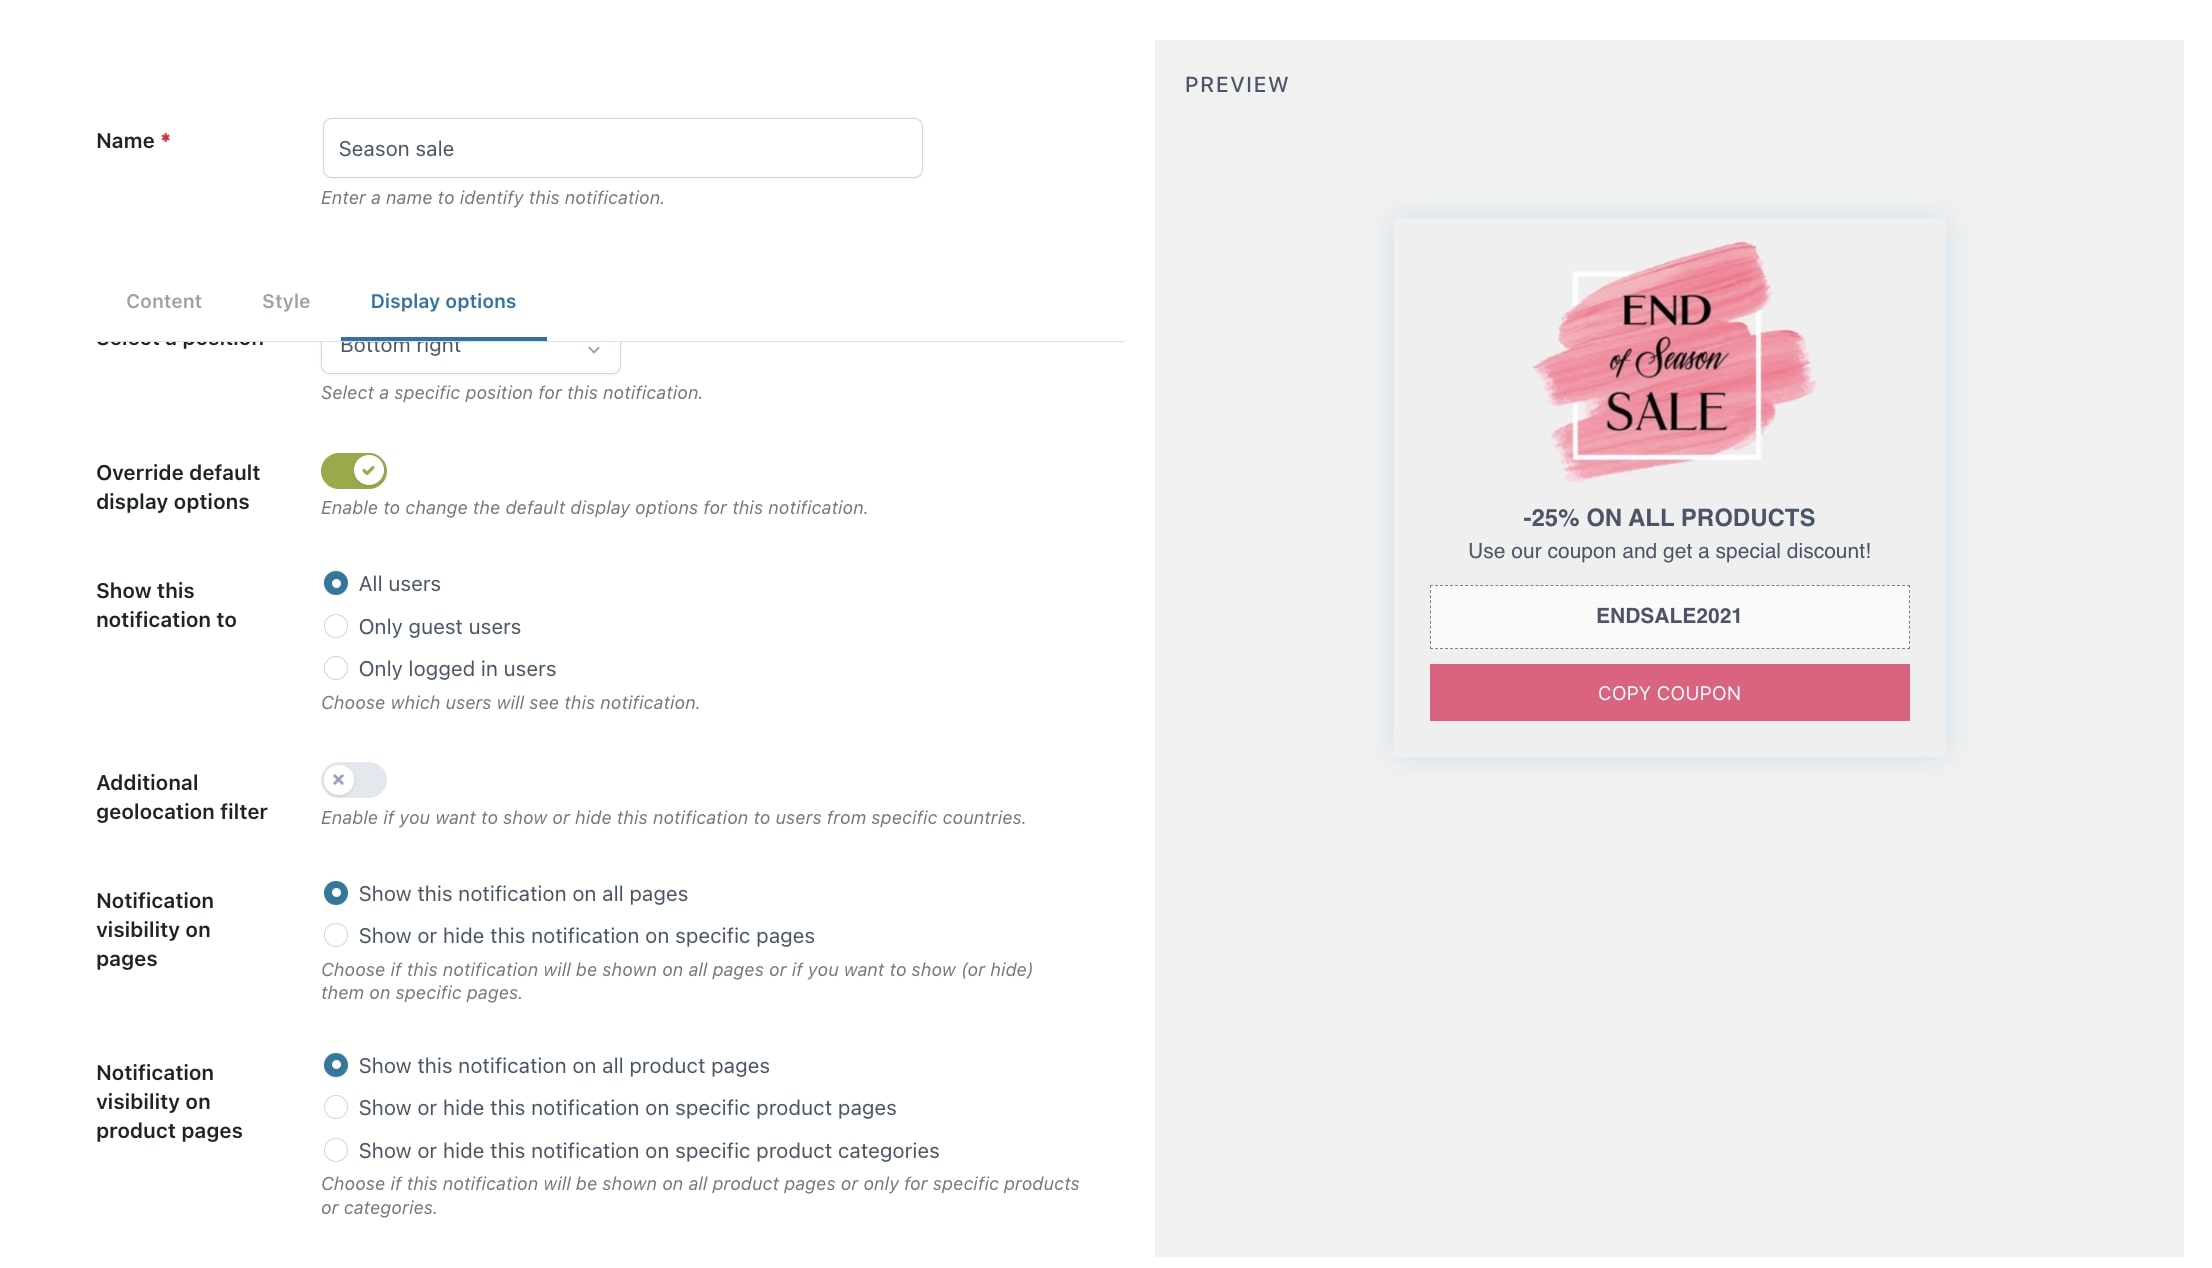
Task: Click the position dropdown chevron arrow
Action: (x=594, y=350)
